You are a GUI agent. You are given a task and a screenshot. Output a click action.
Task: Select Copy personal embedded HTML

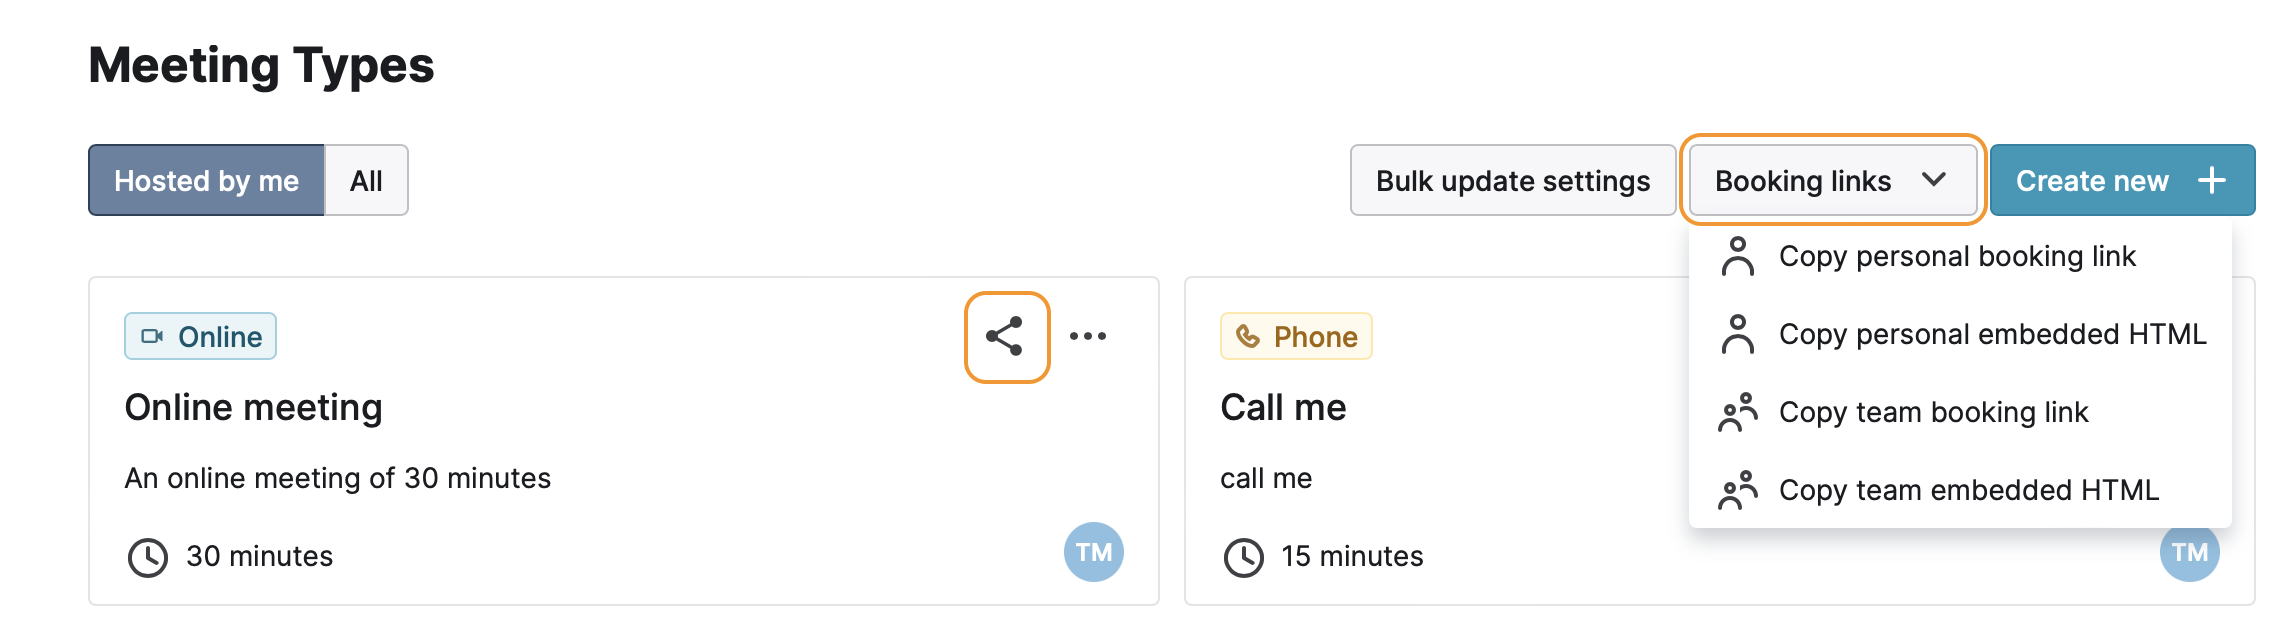point(1991,335)
